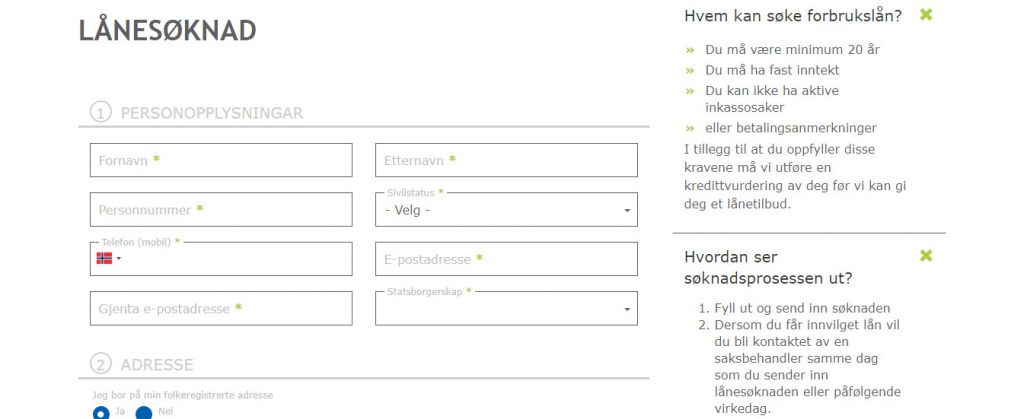The image size is (1024, 419).
Task: Click the Fornavn input field
Action: point(221,160)
